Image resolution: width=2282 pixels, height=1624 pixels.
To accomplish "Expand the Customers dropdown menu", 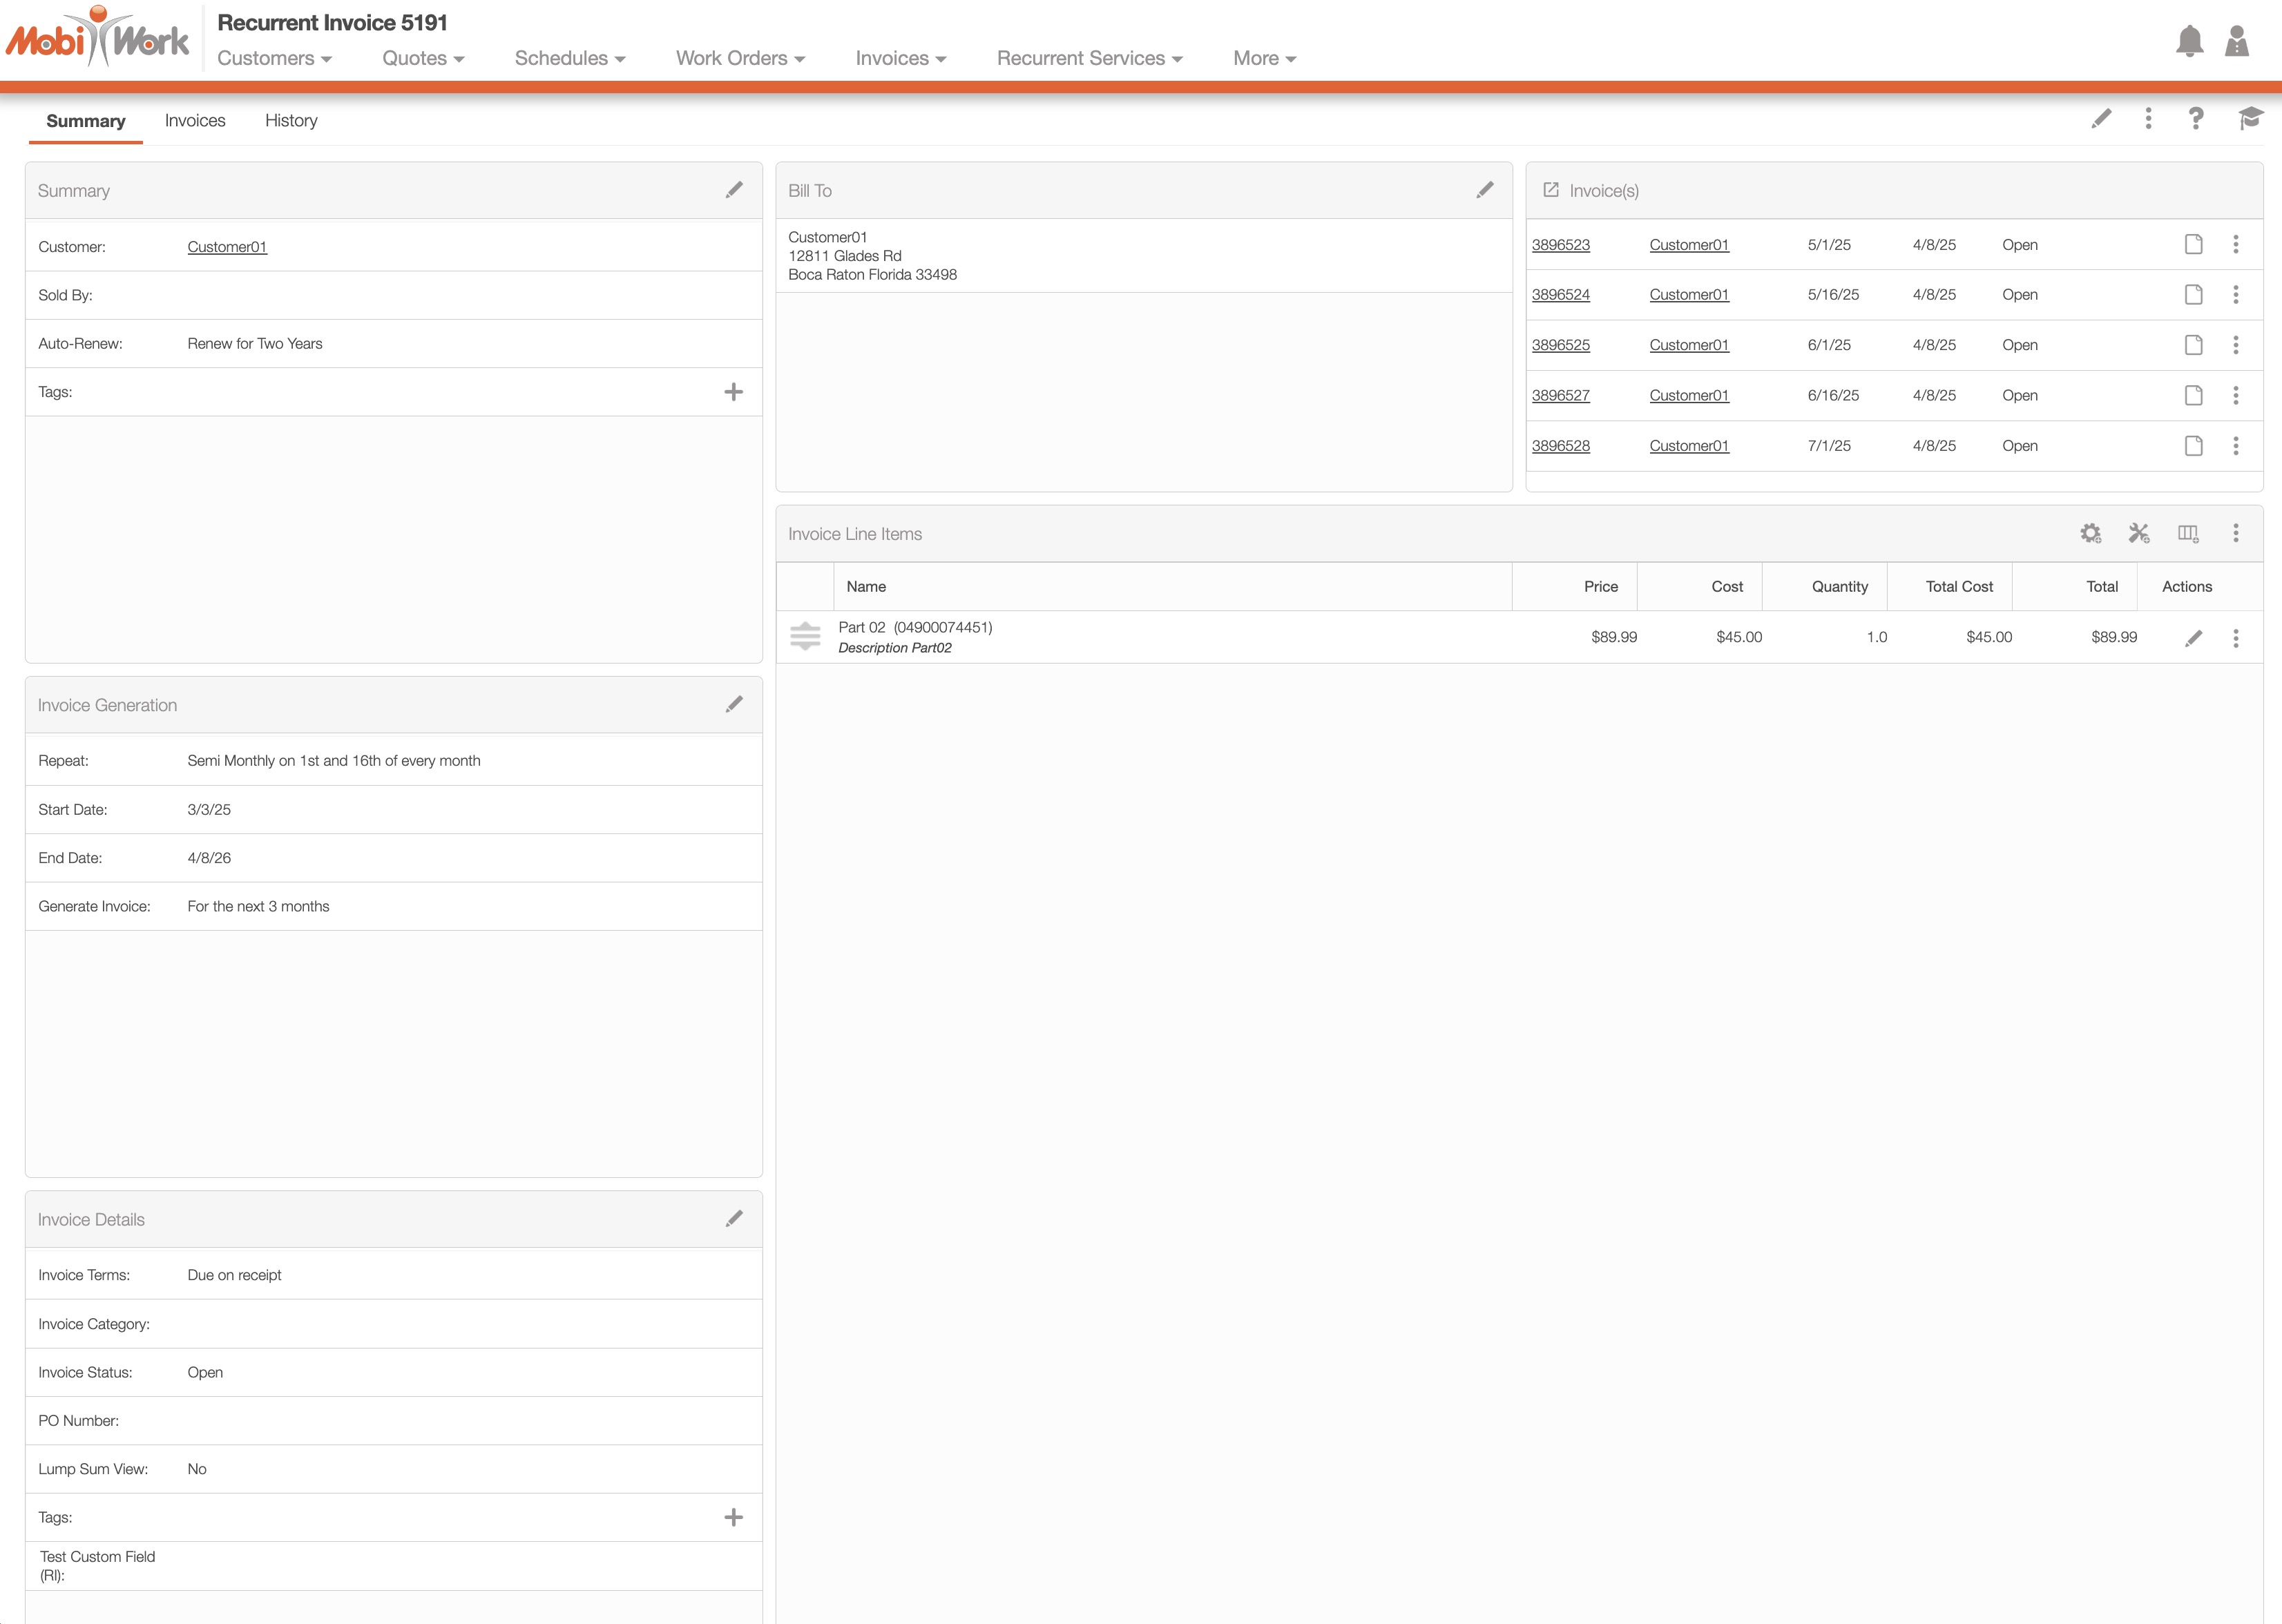I will pos(274,58).
